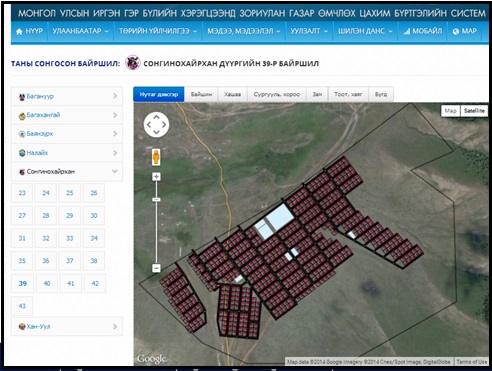Click the map zoom slider handle

(156, 200)
